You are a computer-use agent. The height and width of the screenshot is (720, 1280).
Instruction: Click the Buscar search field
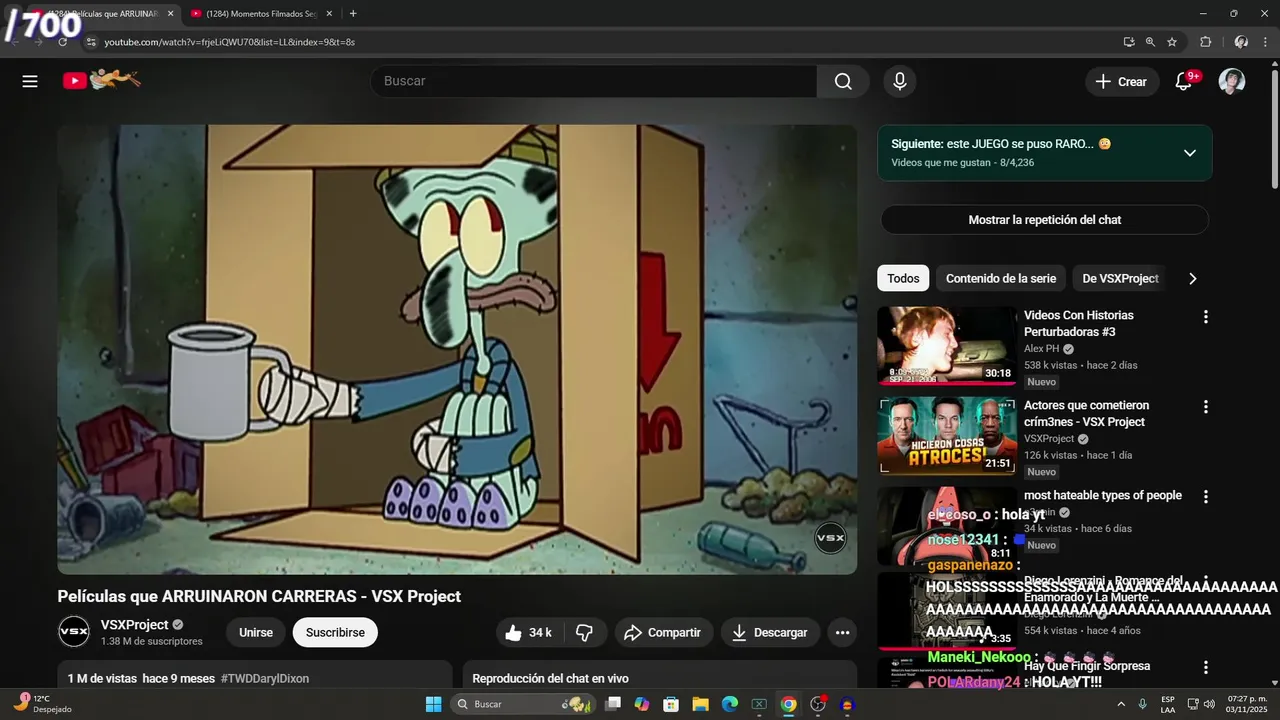(x=594, y=81)
